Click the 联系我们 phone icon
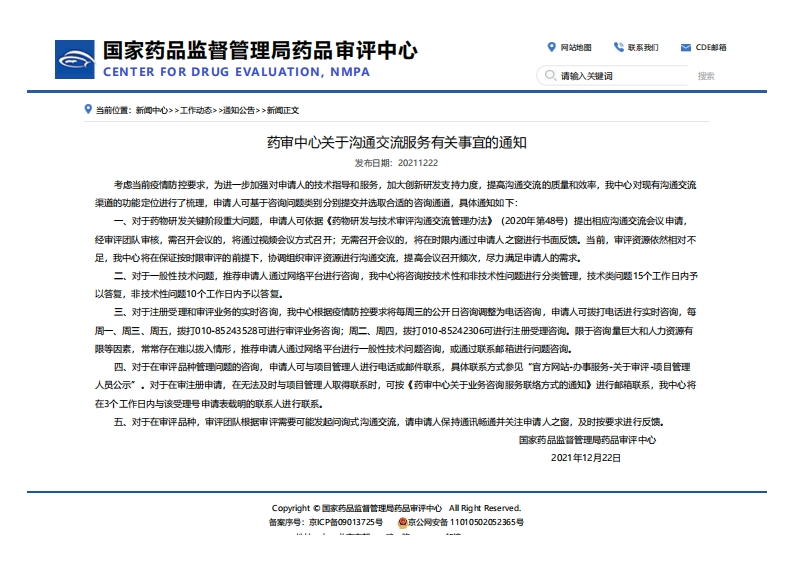The width and height of the screenshot is (793, 561). [618, 47]
